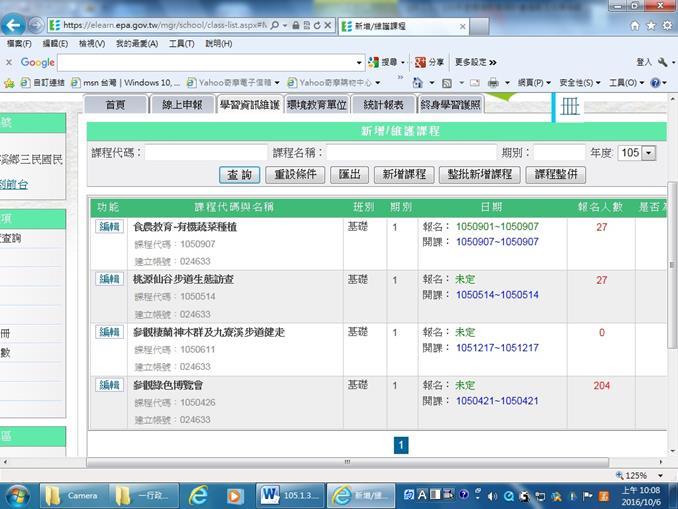Click 編輯 for 桃源仙谷步道生態訪查 course

click(109, 279)
